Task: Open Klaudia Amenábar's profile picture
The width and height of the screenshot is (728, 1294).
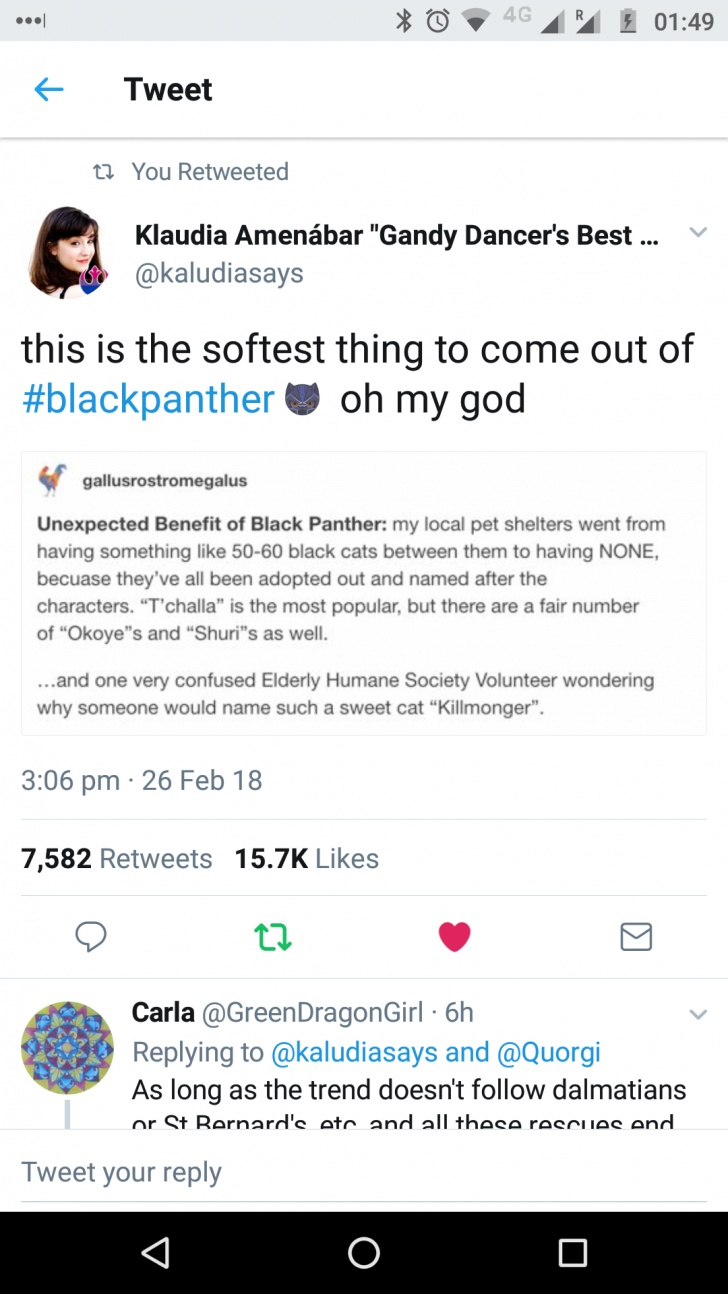Action: pos(67,253)
